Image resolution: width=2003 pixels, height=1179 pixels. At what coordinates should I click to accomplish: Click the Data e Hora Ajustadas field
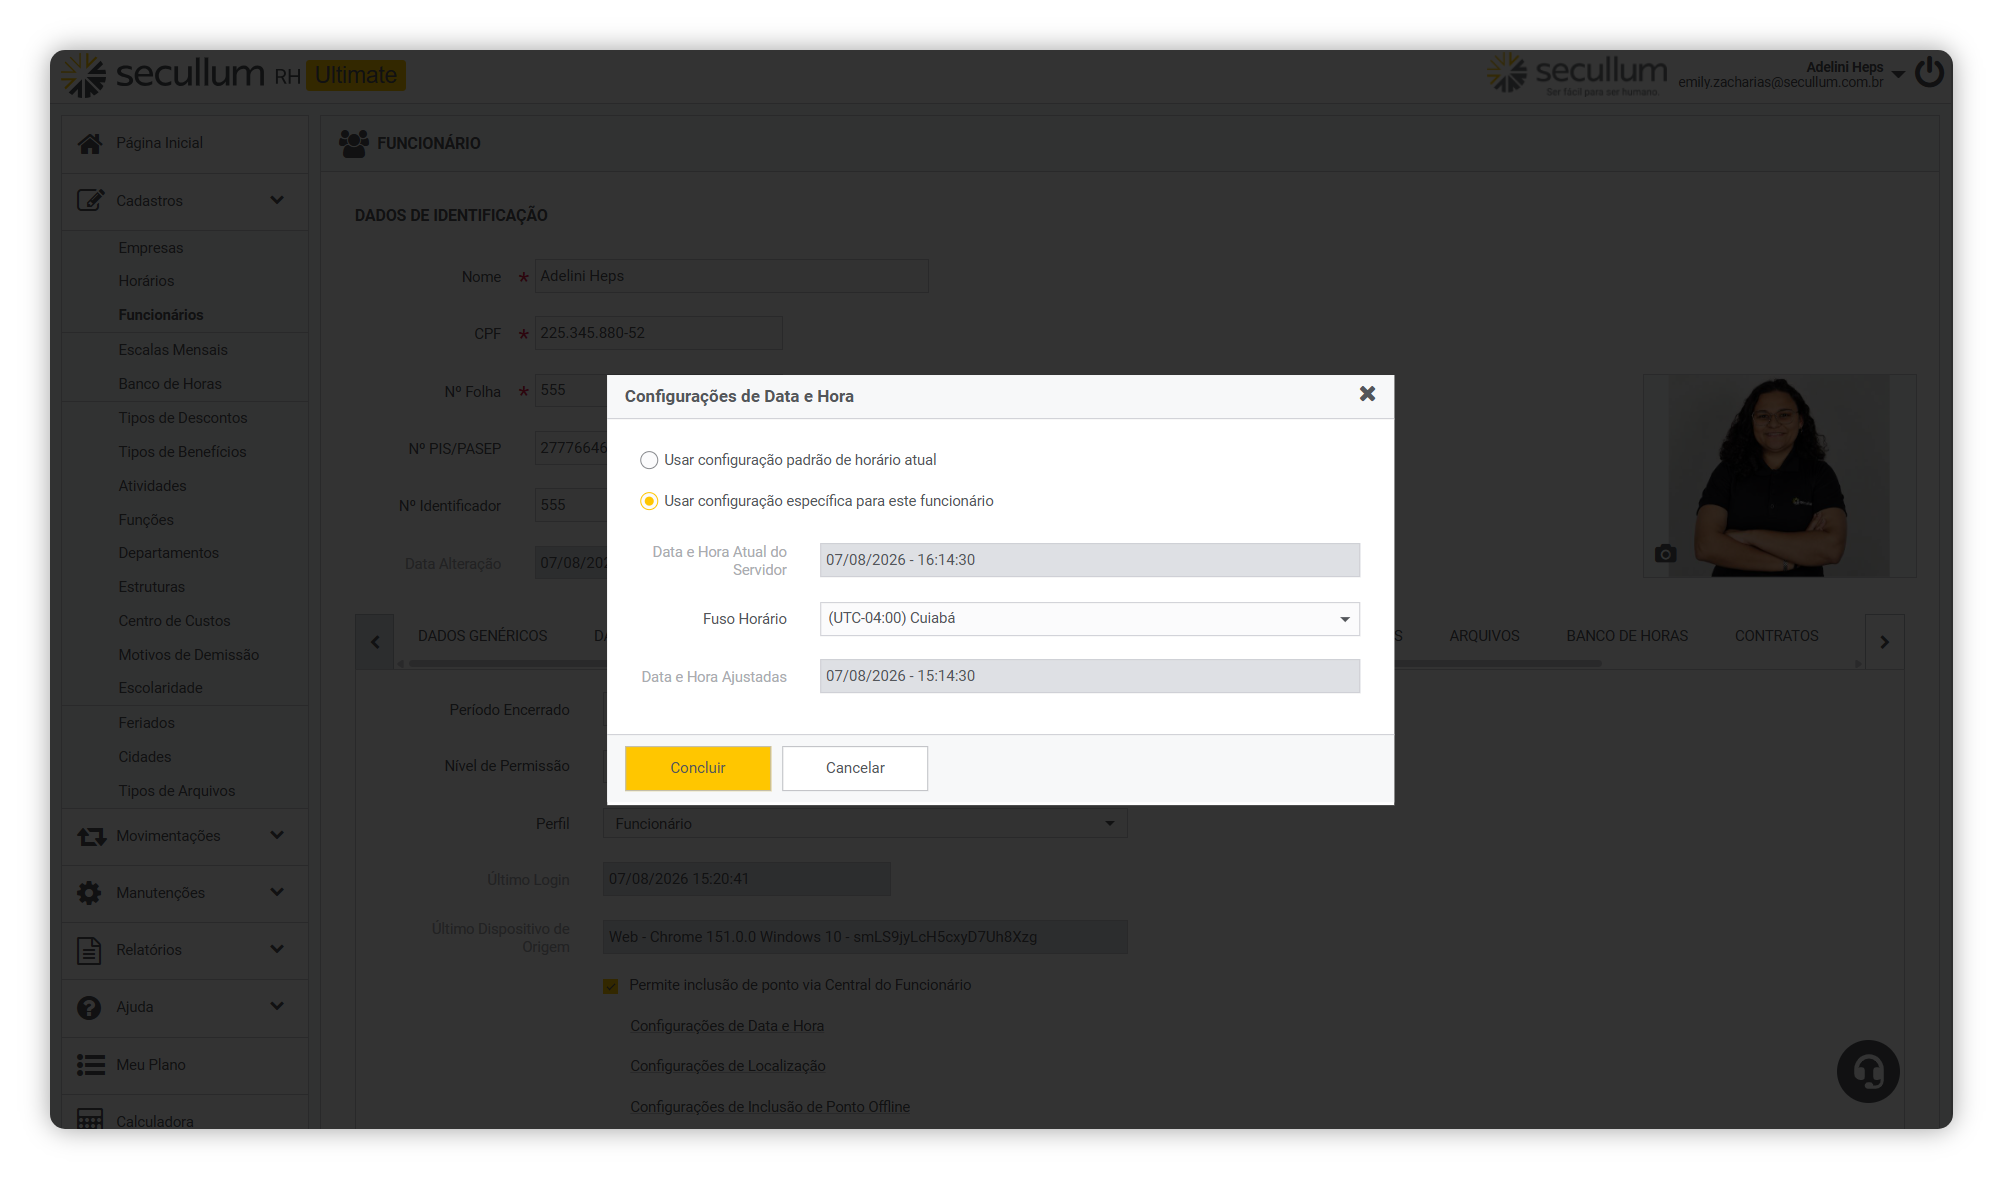coord(1090,676)
